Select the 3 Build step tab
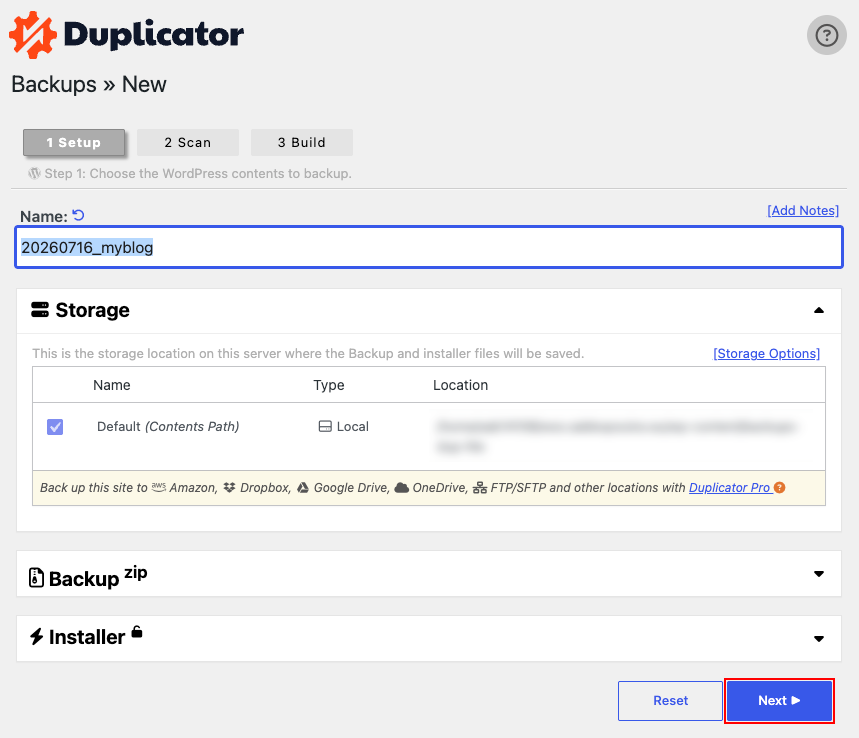Screen dimensions: 859x738 coord(302,142)
